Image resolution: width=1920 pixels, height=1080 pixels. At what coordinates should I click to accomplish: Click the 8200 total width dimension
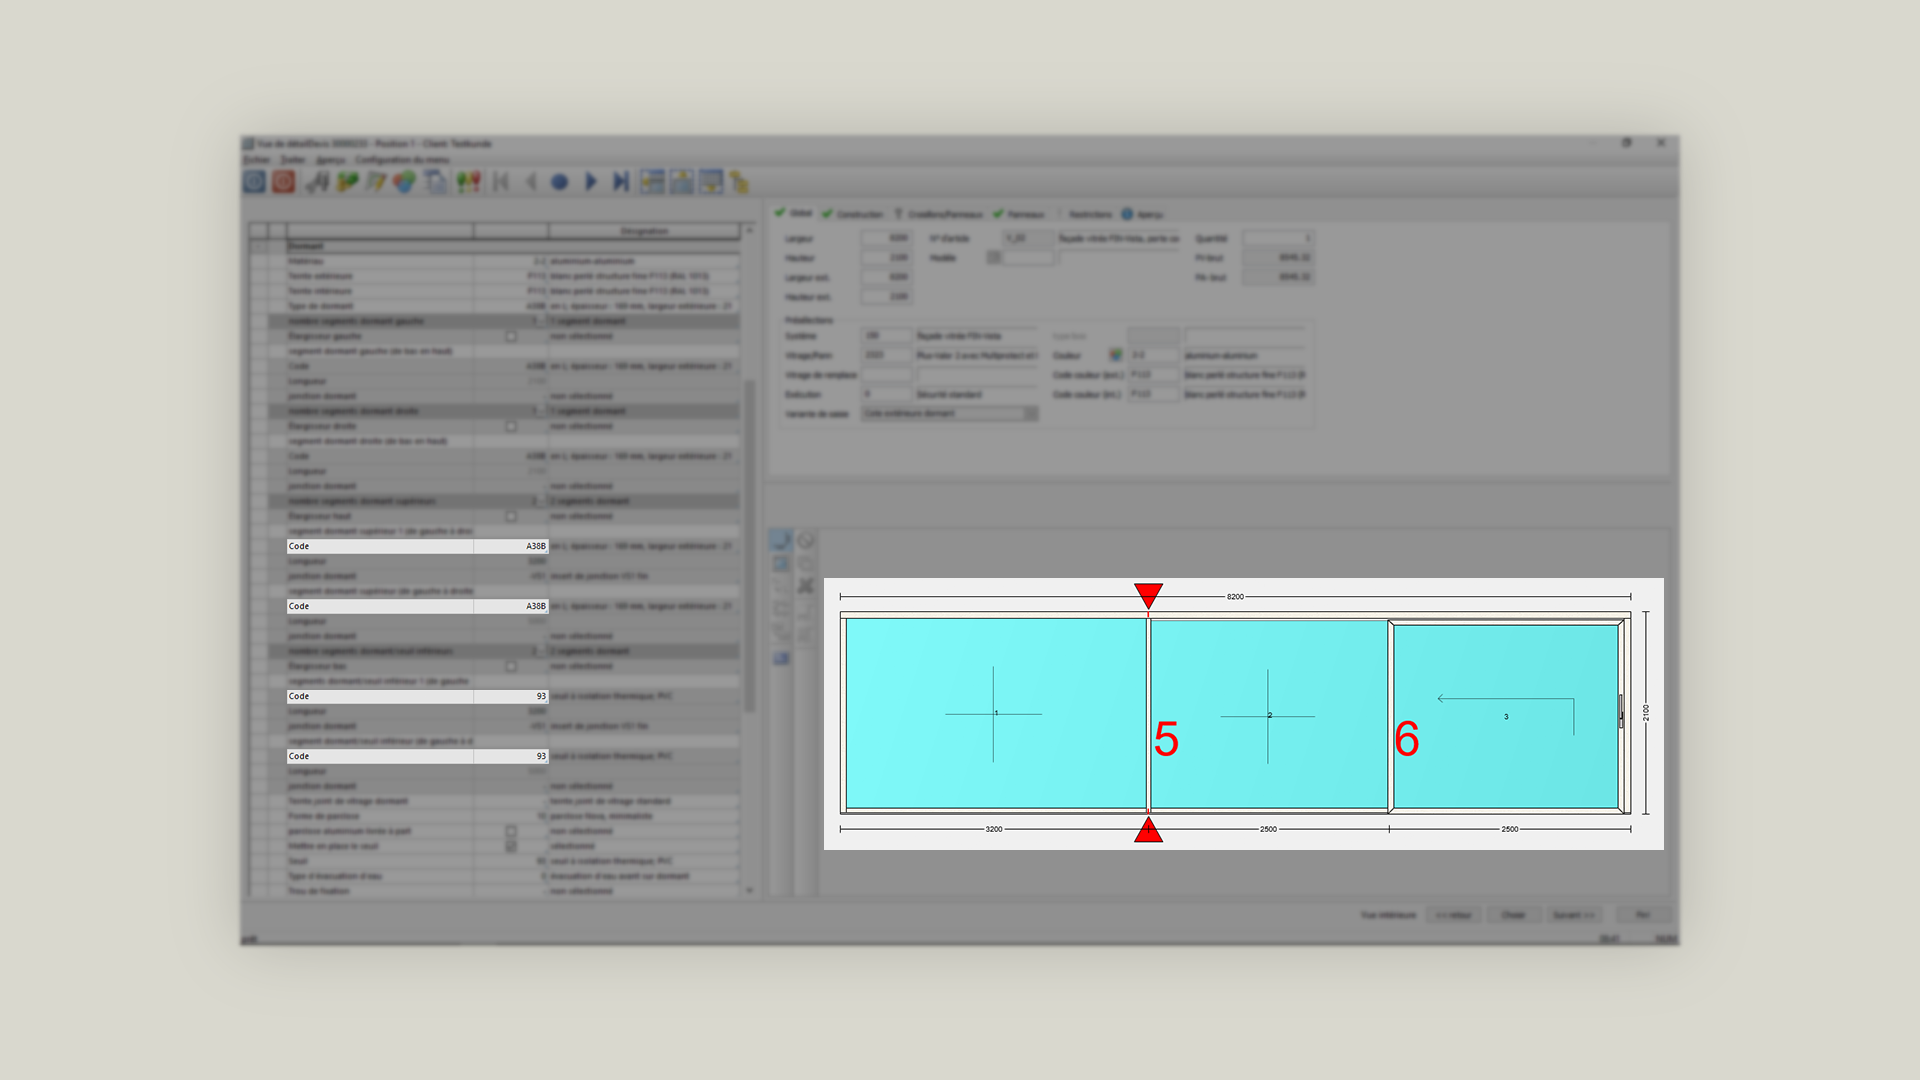pyautogui.click(x=1235, y=597)
